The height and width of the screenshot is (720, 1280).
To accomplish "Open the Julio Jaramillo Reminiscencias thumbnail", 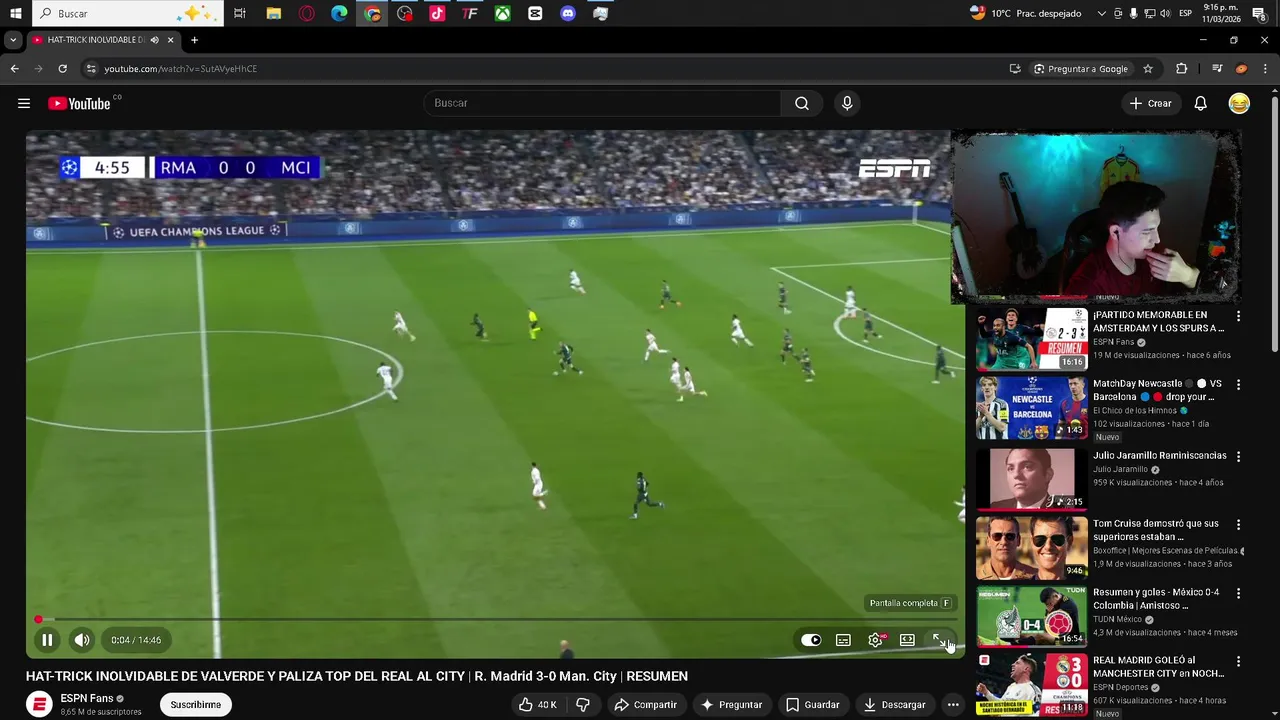I will [x=1031, y=478].
